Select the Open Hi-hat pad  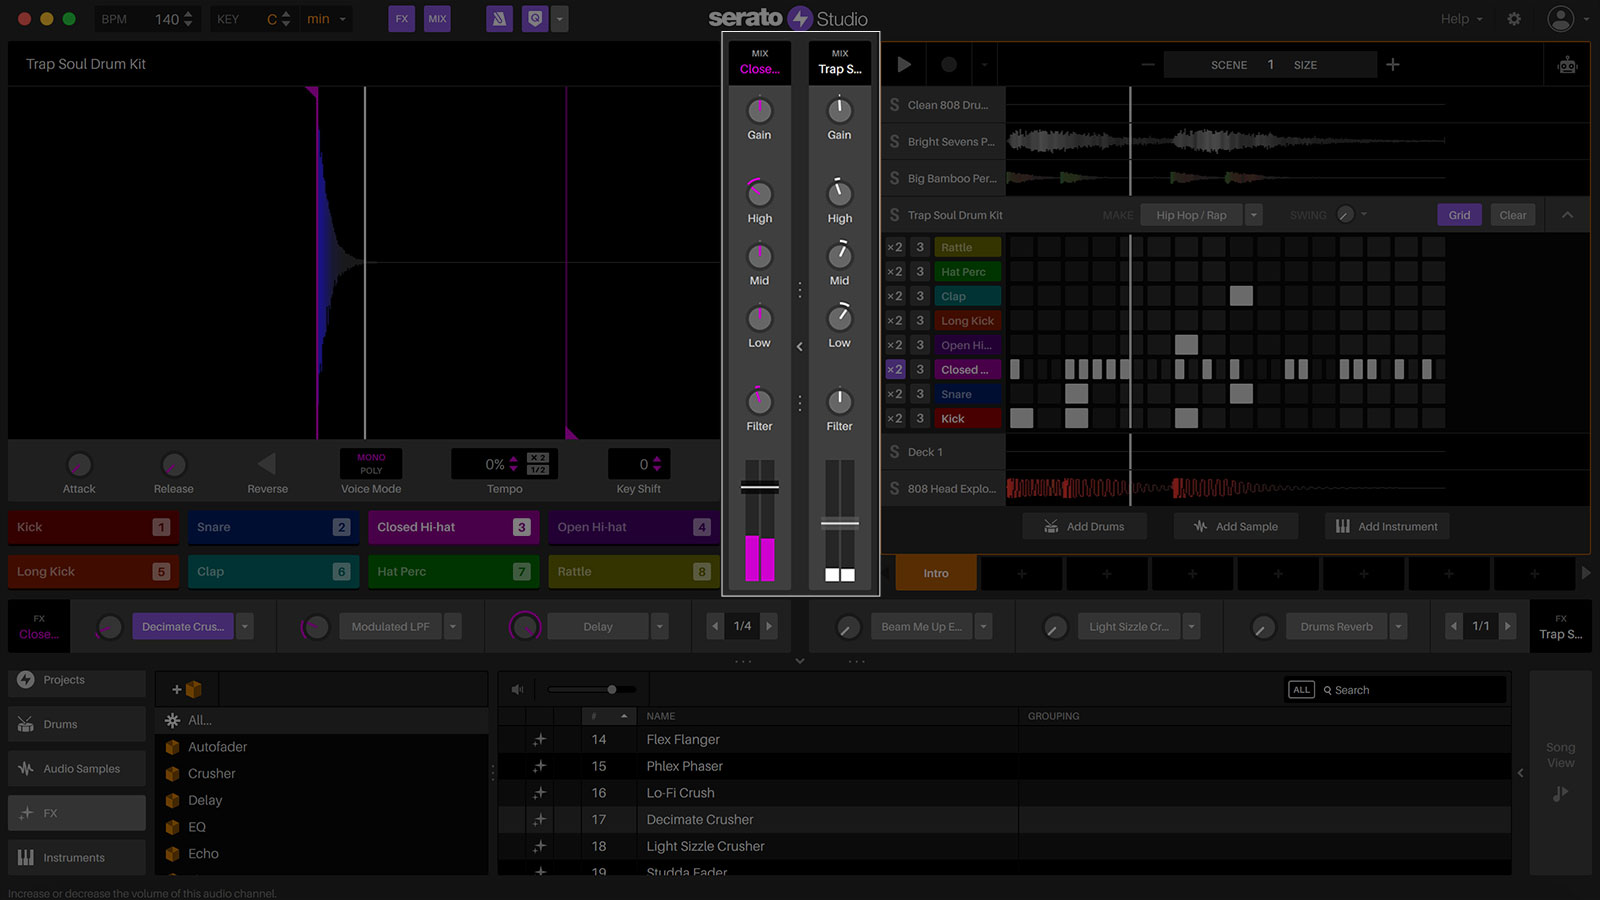633,527
